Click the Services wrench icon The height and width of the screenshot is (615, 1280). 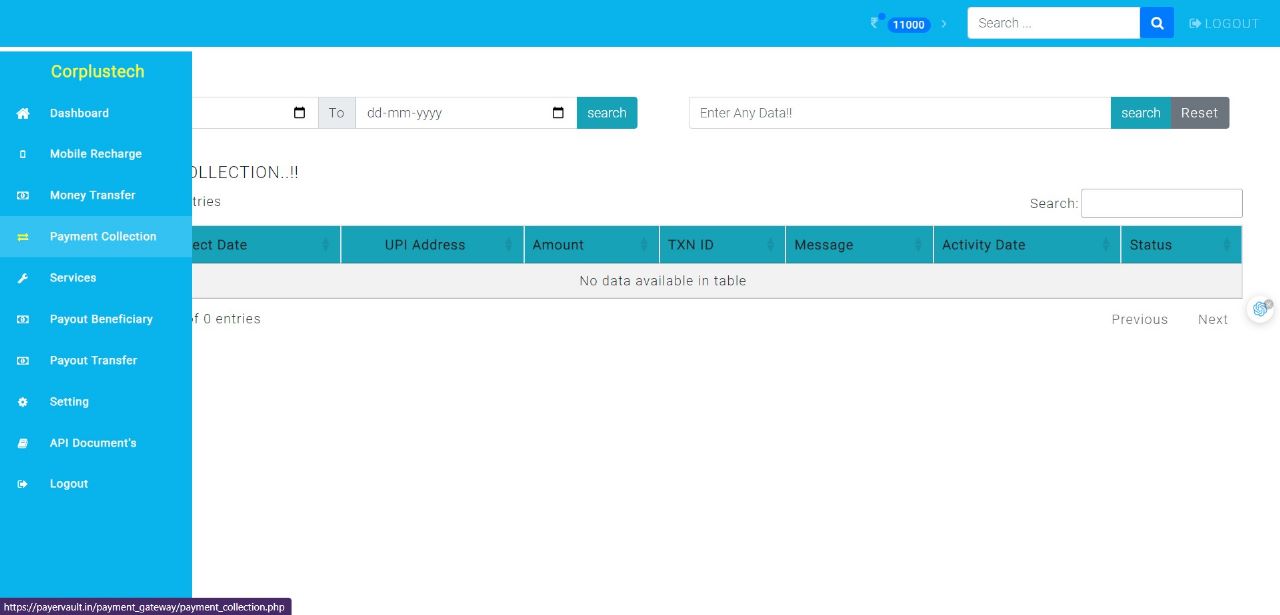tap(23, 278)
